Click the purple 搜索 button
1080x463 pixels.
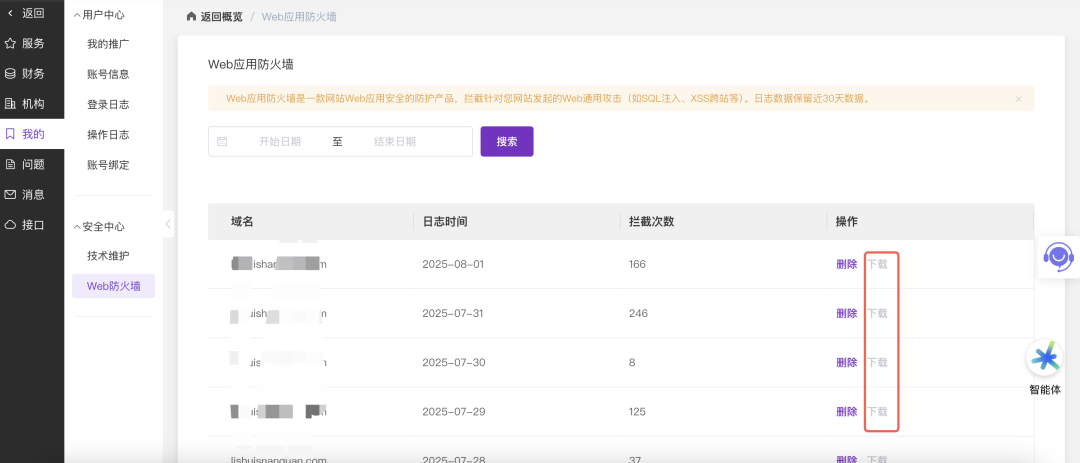pos(507,141)
